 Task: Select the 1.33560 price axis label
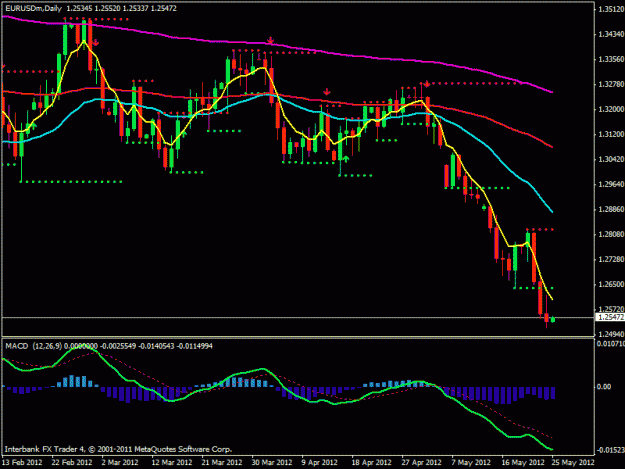tap(611, 59)
